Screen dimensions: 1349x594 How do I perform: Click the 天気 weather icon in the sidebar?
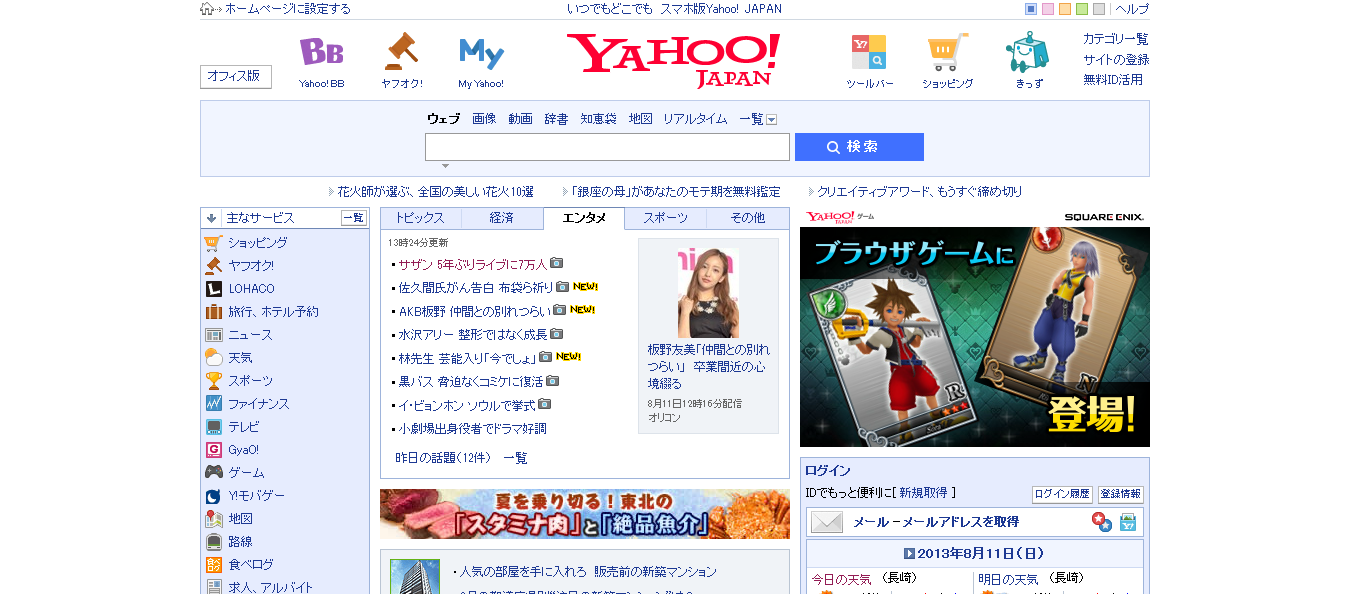[x=213, y=357]
